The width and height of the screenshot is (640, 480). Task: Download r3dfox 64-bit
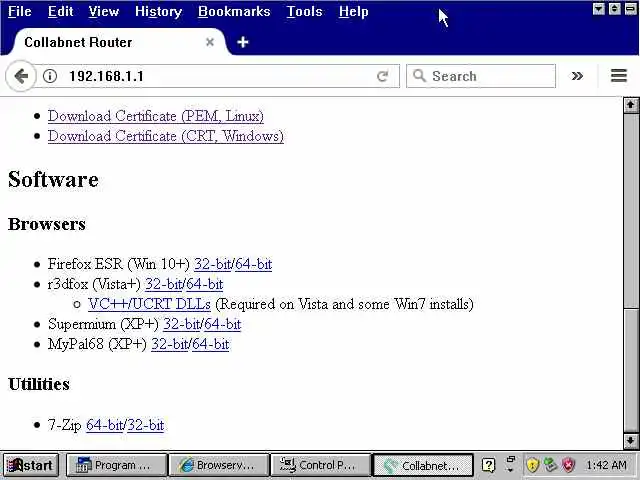point(204,284)
